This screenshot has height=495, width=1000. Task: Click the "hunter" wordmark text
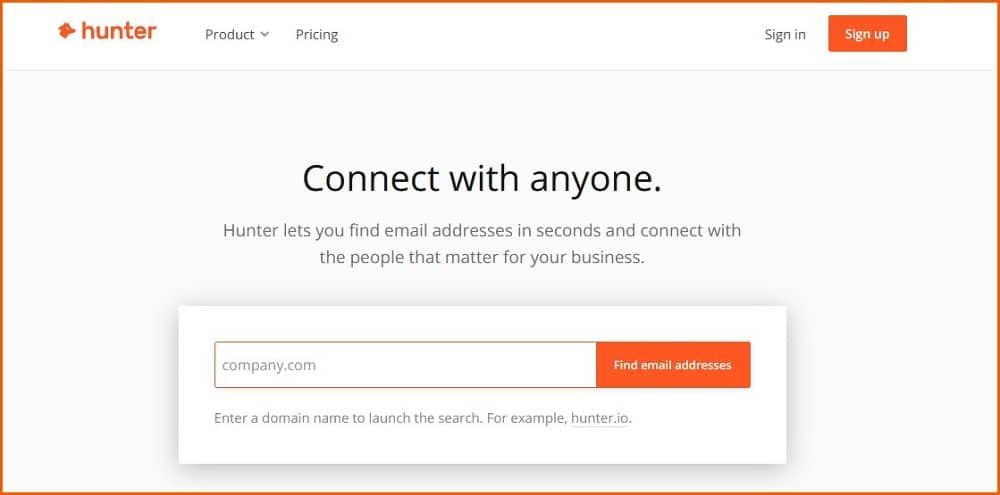pyautogui.click(x=119, y=31)
